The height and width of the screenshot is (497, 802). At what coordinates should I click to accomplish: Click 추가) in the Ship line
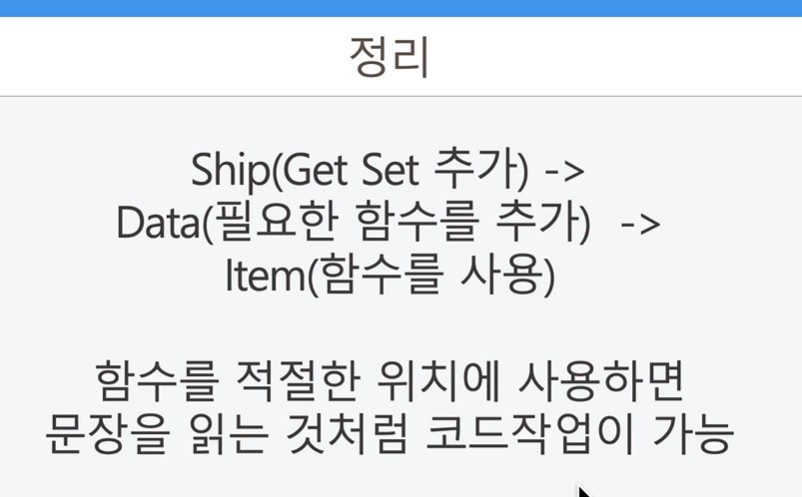tap(481, 169)
